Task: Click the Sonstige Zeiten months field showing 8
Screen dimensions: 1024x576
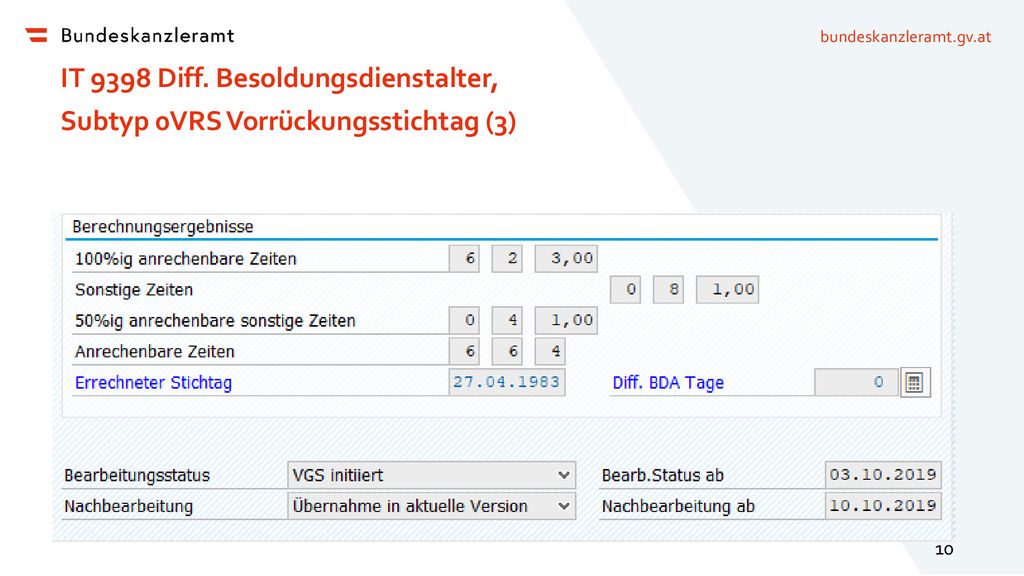Action: [668, 290]
